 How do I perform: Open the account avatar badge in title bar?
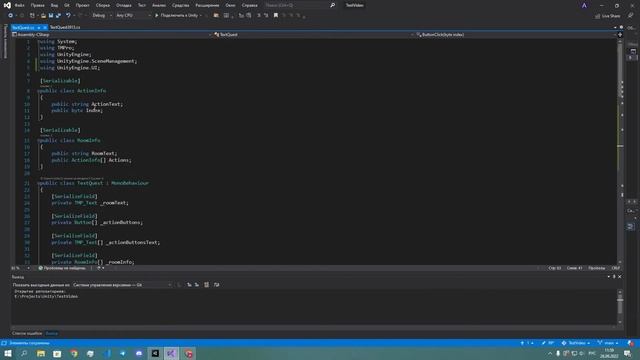(584, 5)
